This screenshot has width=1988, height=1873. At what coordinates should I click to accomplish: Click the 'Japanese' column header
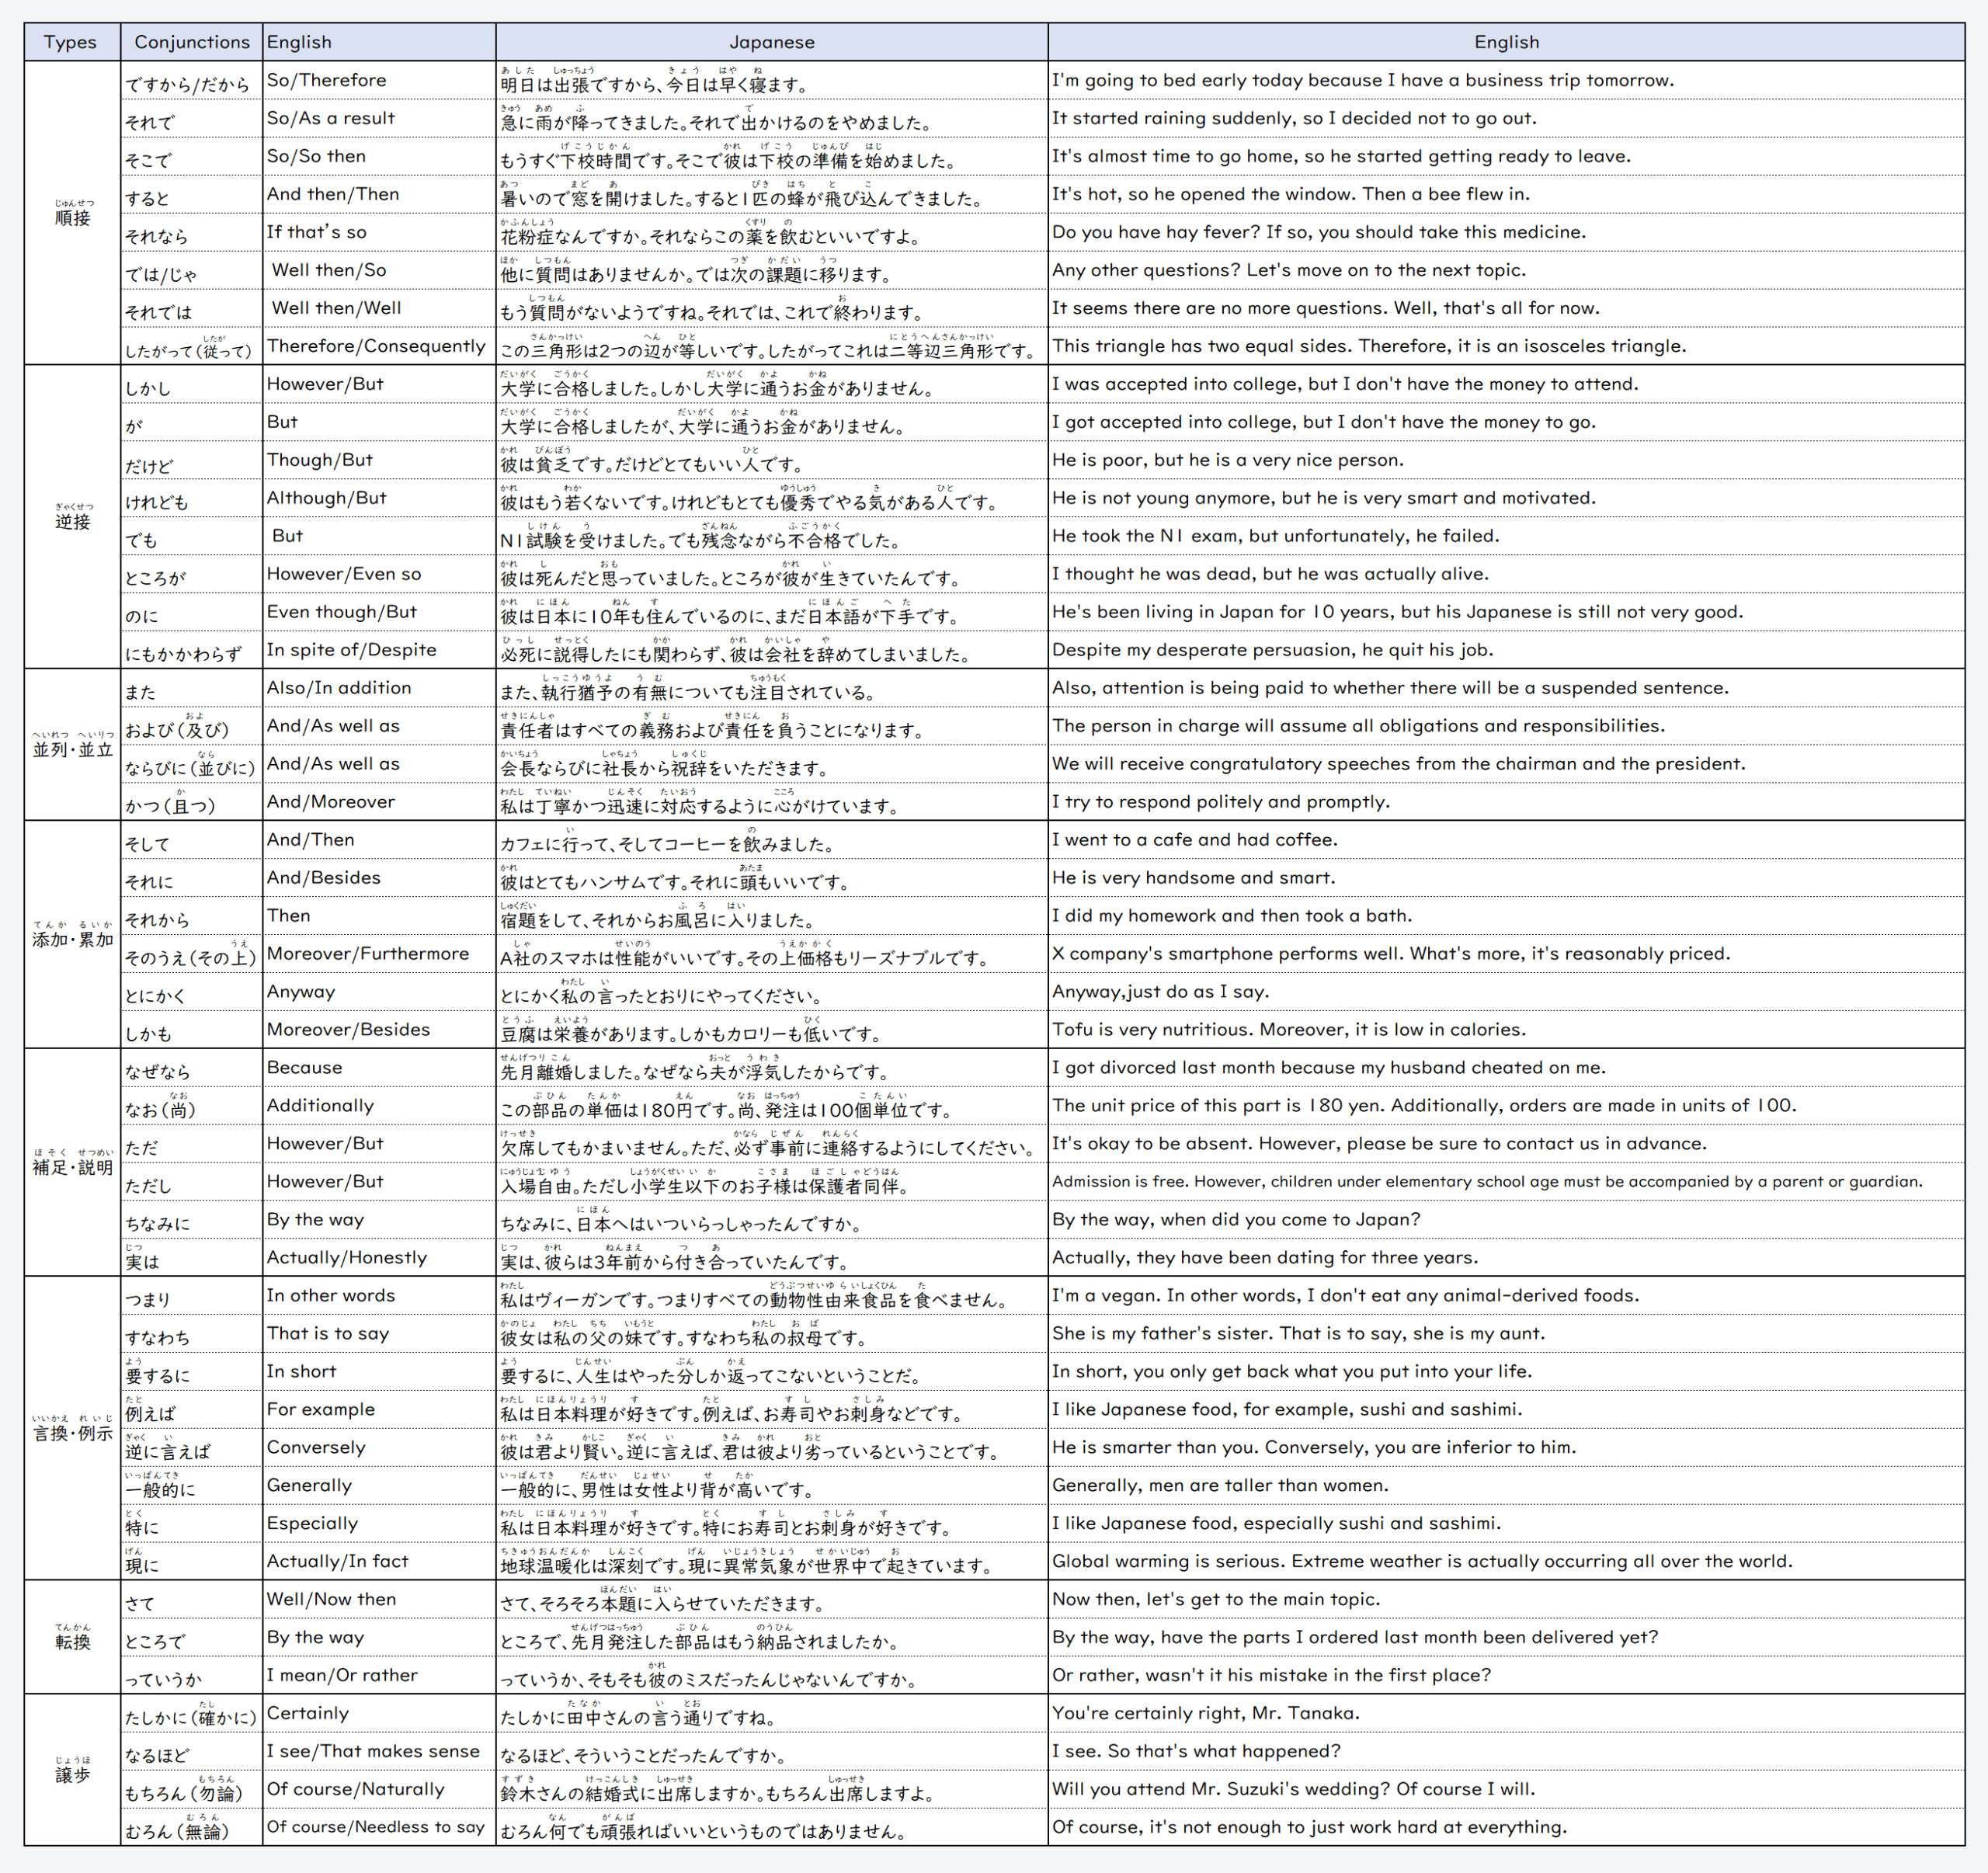coord(772,42)
